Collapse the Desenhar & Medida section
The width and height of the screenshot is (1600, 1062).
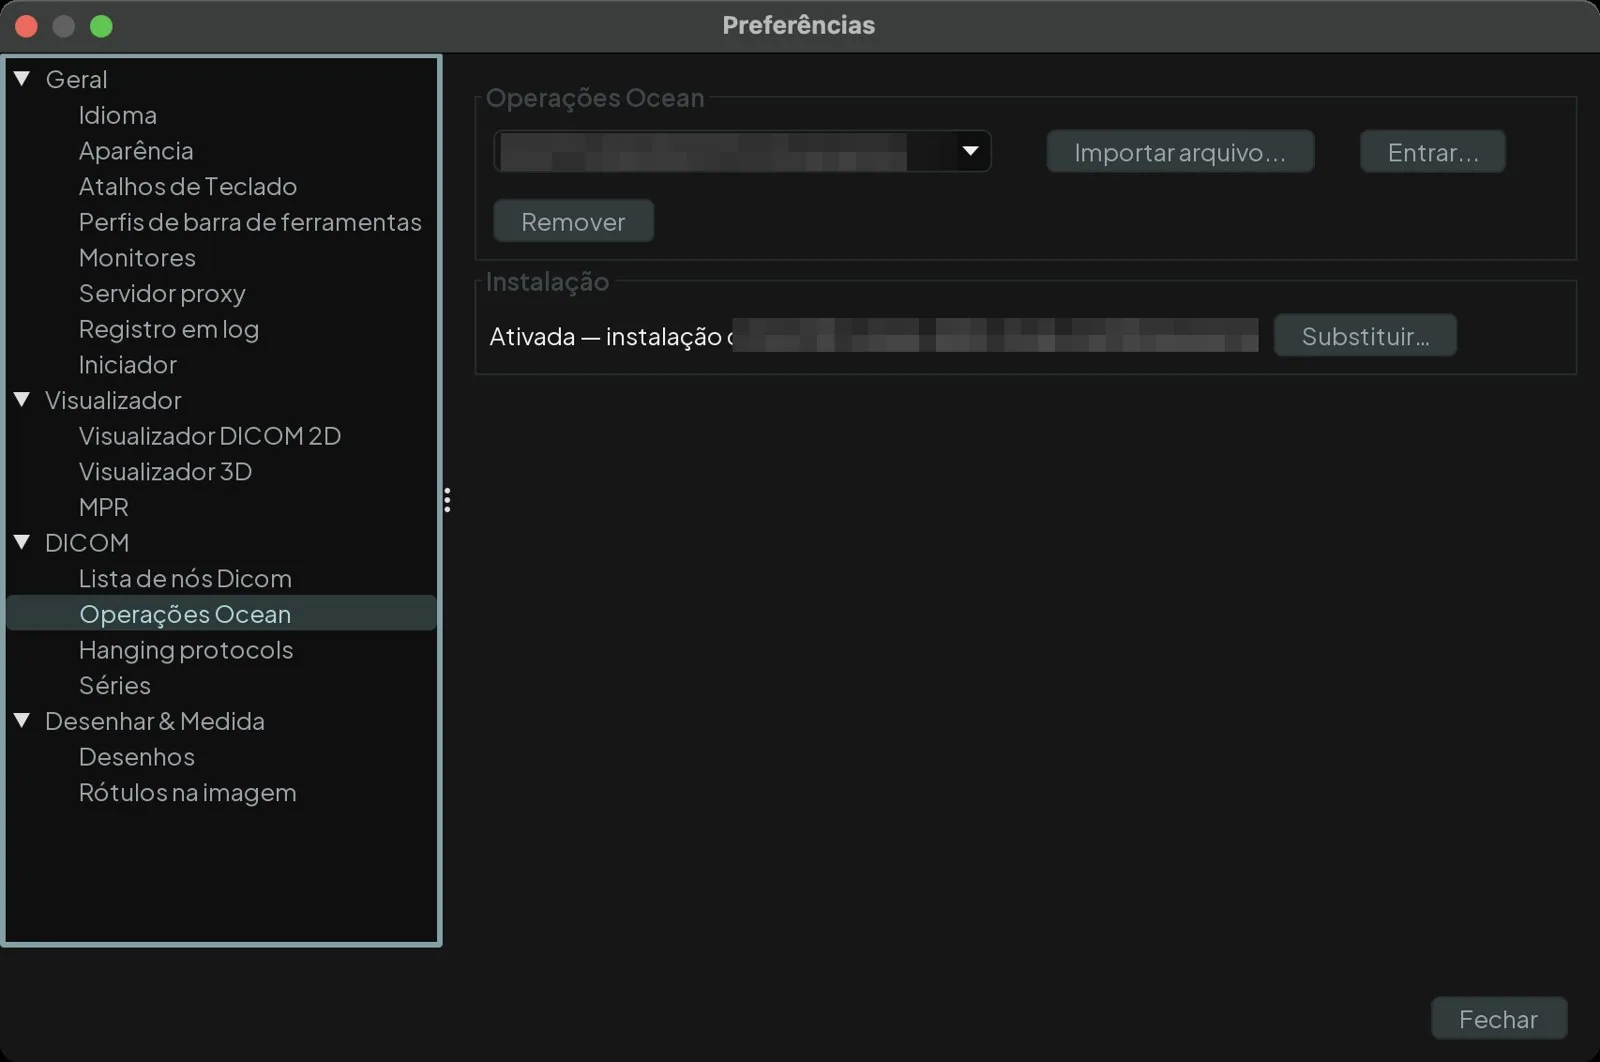(22, 720)
